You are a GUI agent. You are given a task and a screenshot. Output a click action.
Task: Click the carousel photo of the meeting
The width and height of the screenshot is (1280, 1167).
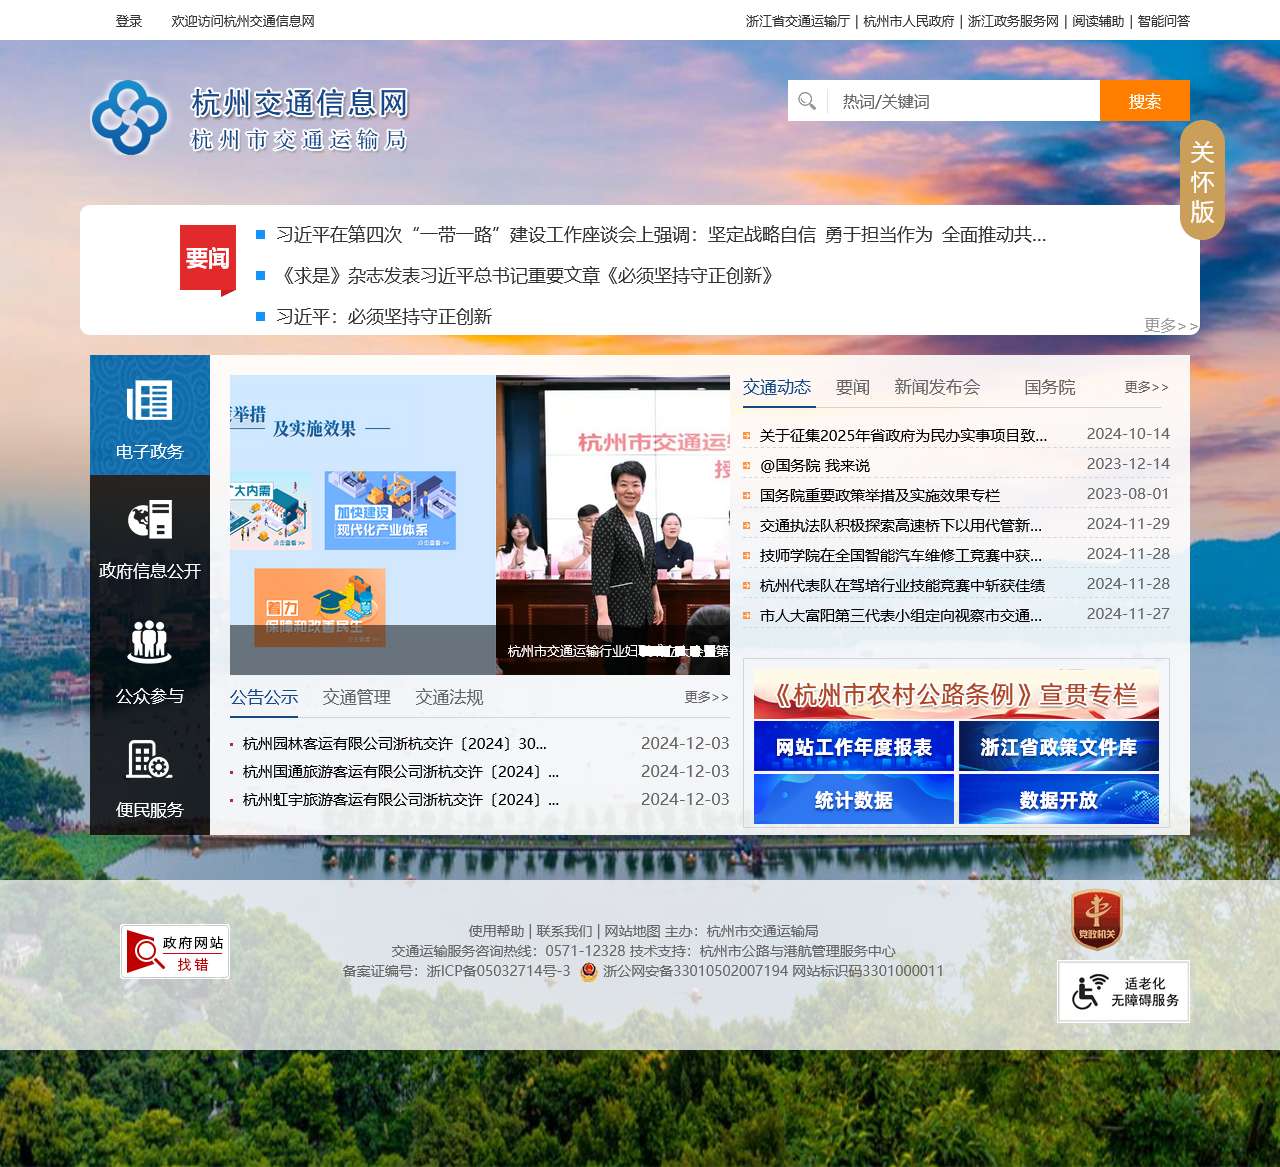tap(613, 525)
